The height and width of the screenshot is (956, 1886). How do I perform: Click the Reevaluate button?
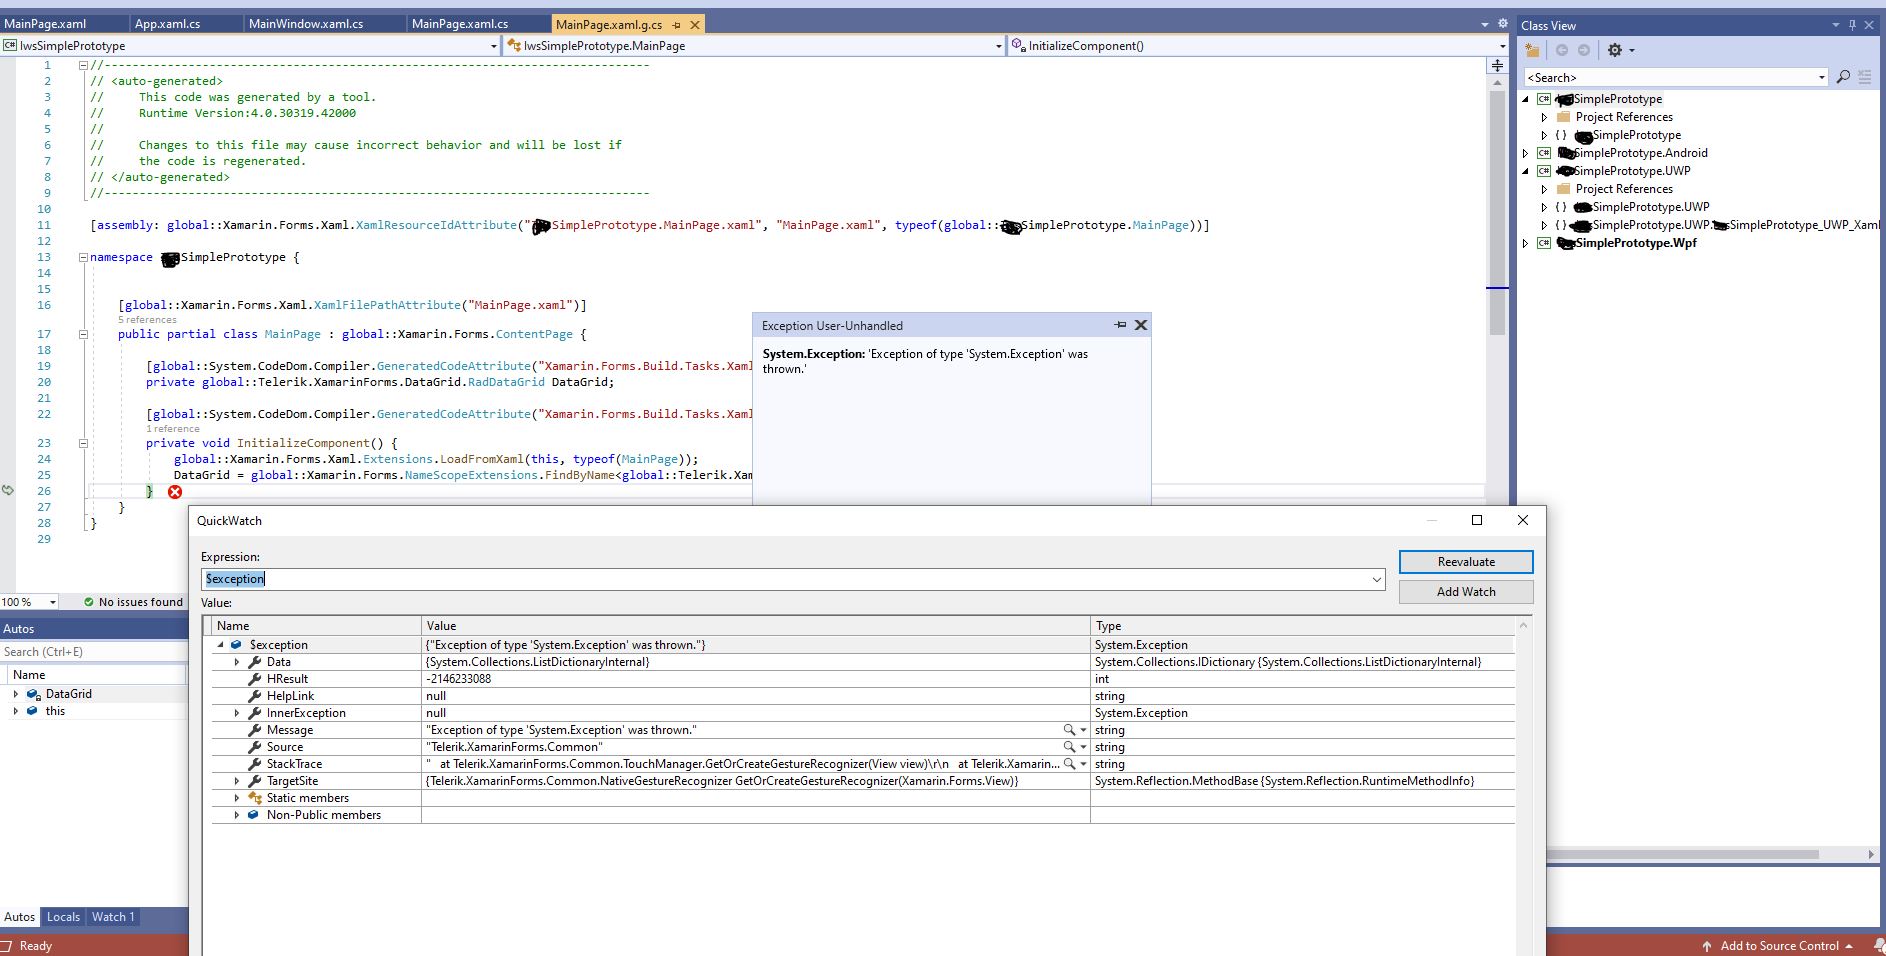tap(1465, 562)
